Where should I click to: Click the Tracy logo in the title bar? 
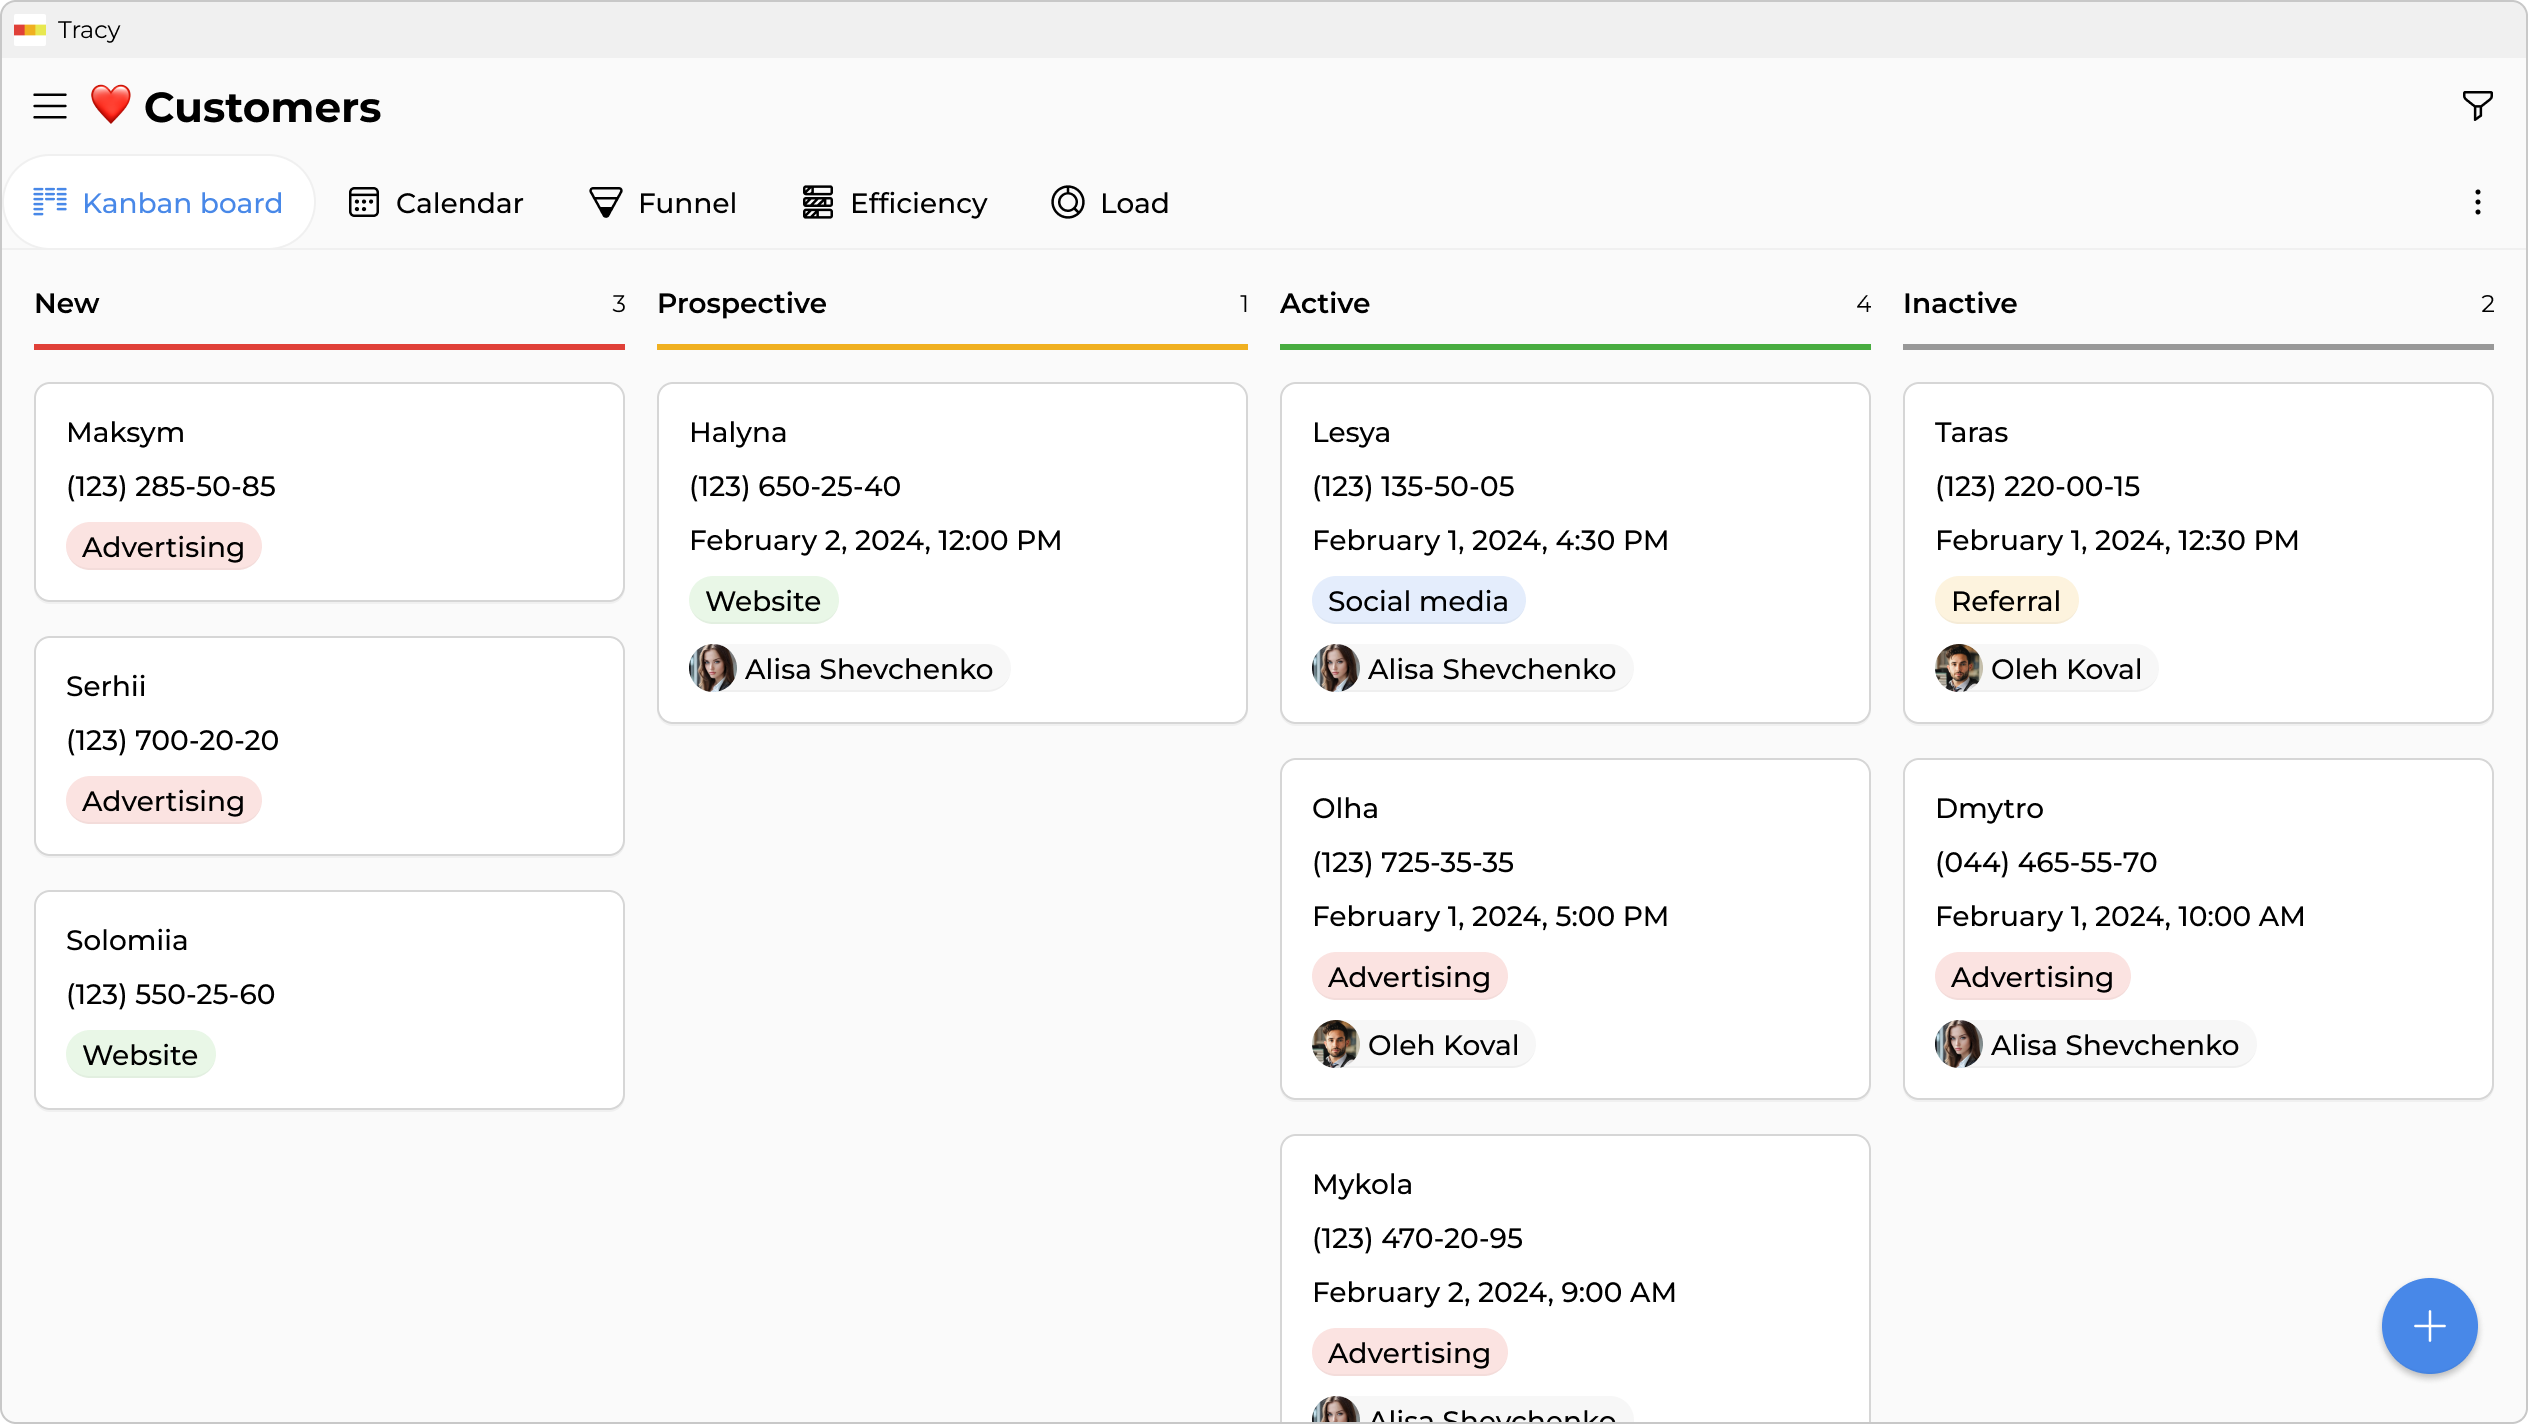tap(30, 30)
